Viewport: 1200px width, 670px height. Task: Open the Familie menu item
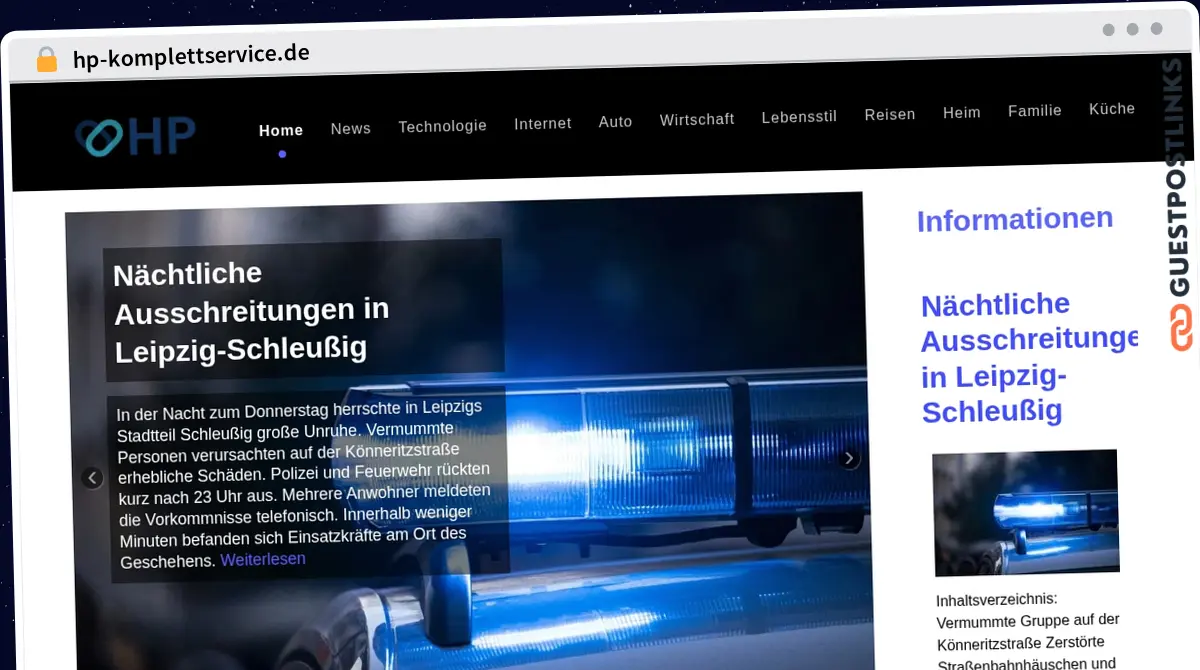pyautogui.click(x=1035, y=111)
